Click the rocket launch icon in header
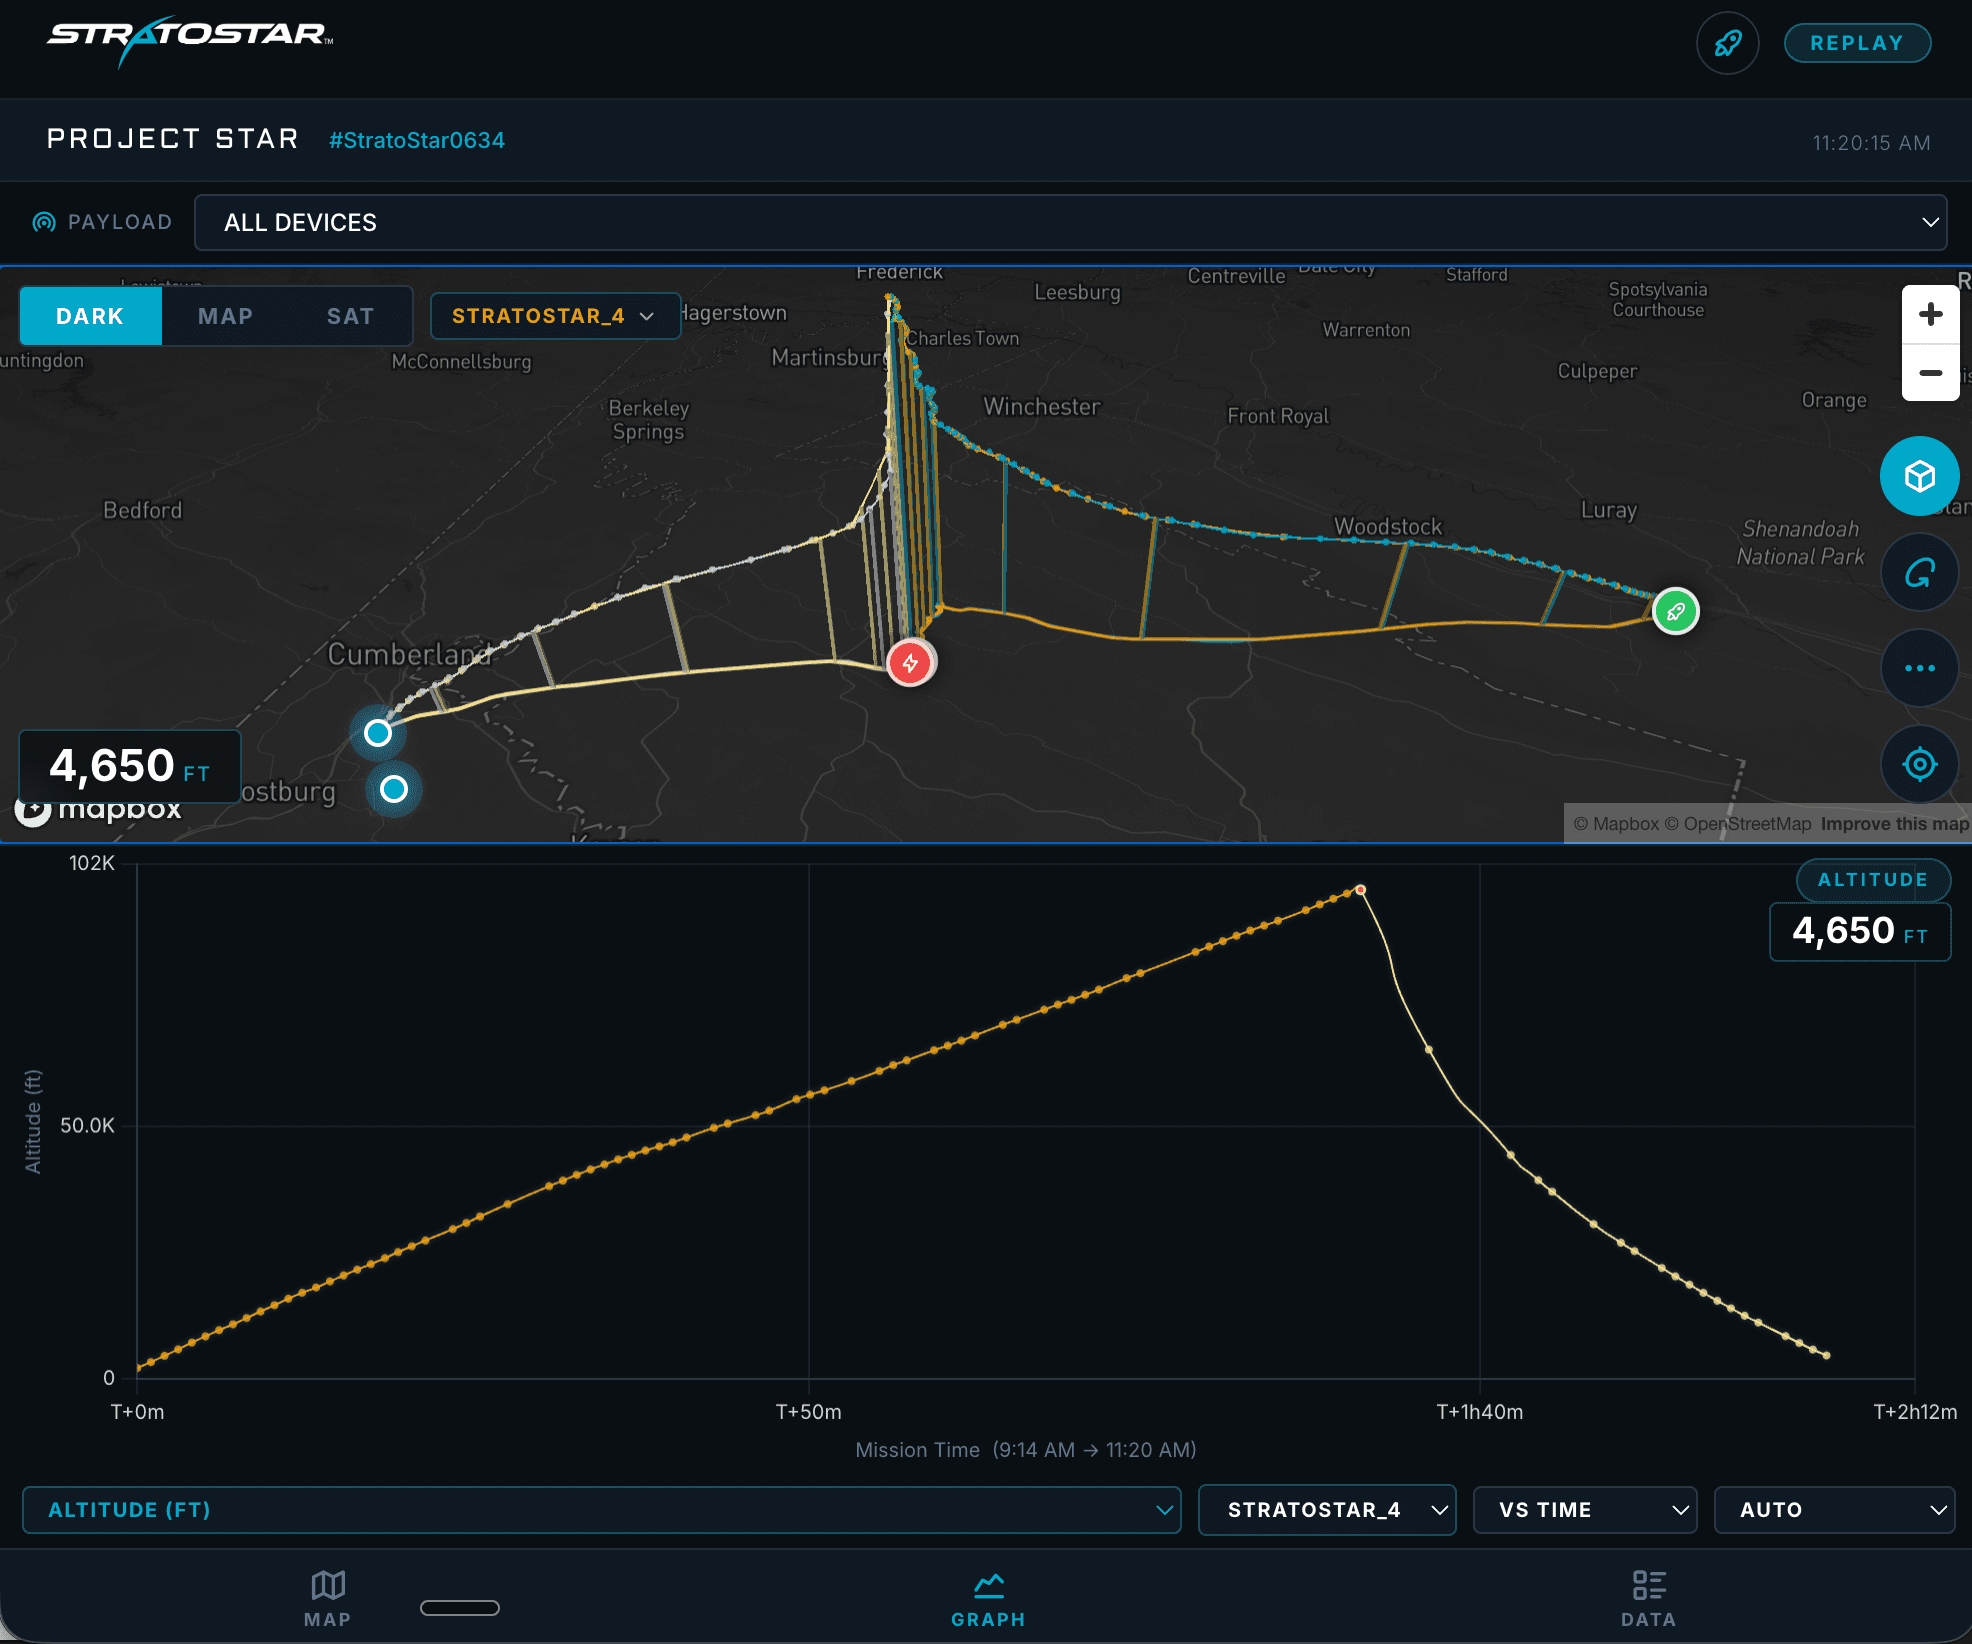The width and height of the screenshot is (1972, 1644). 1727,43
